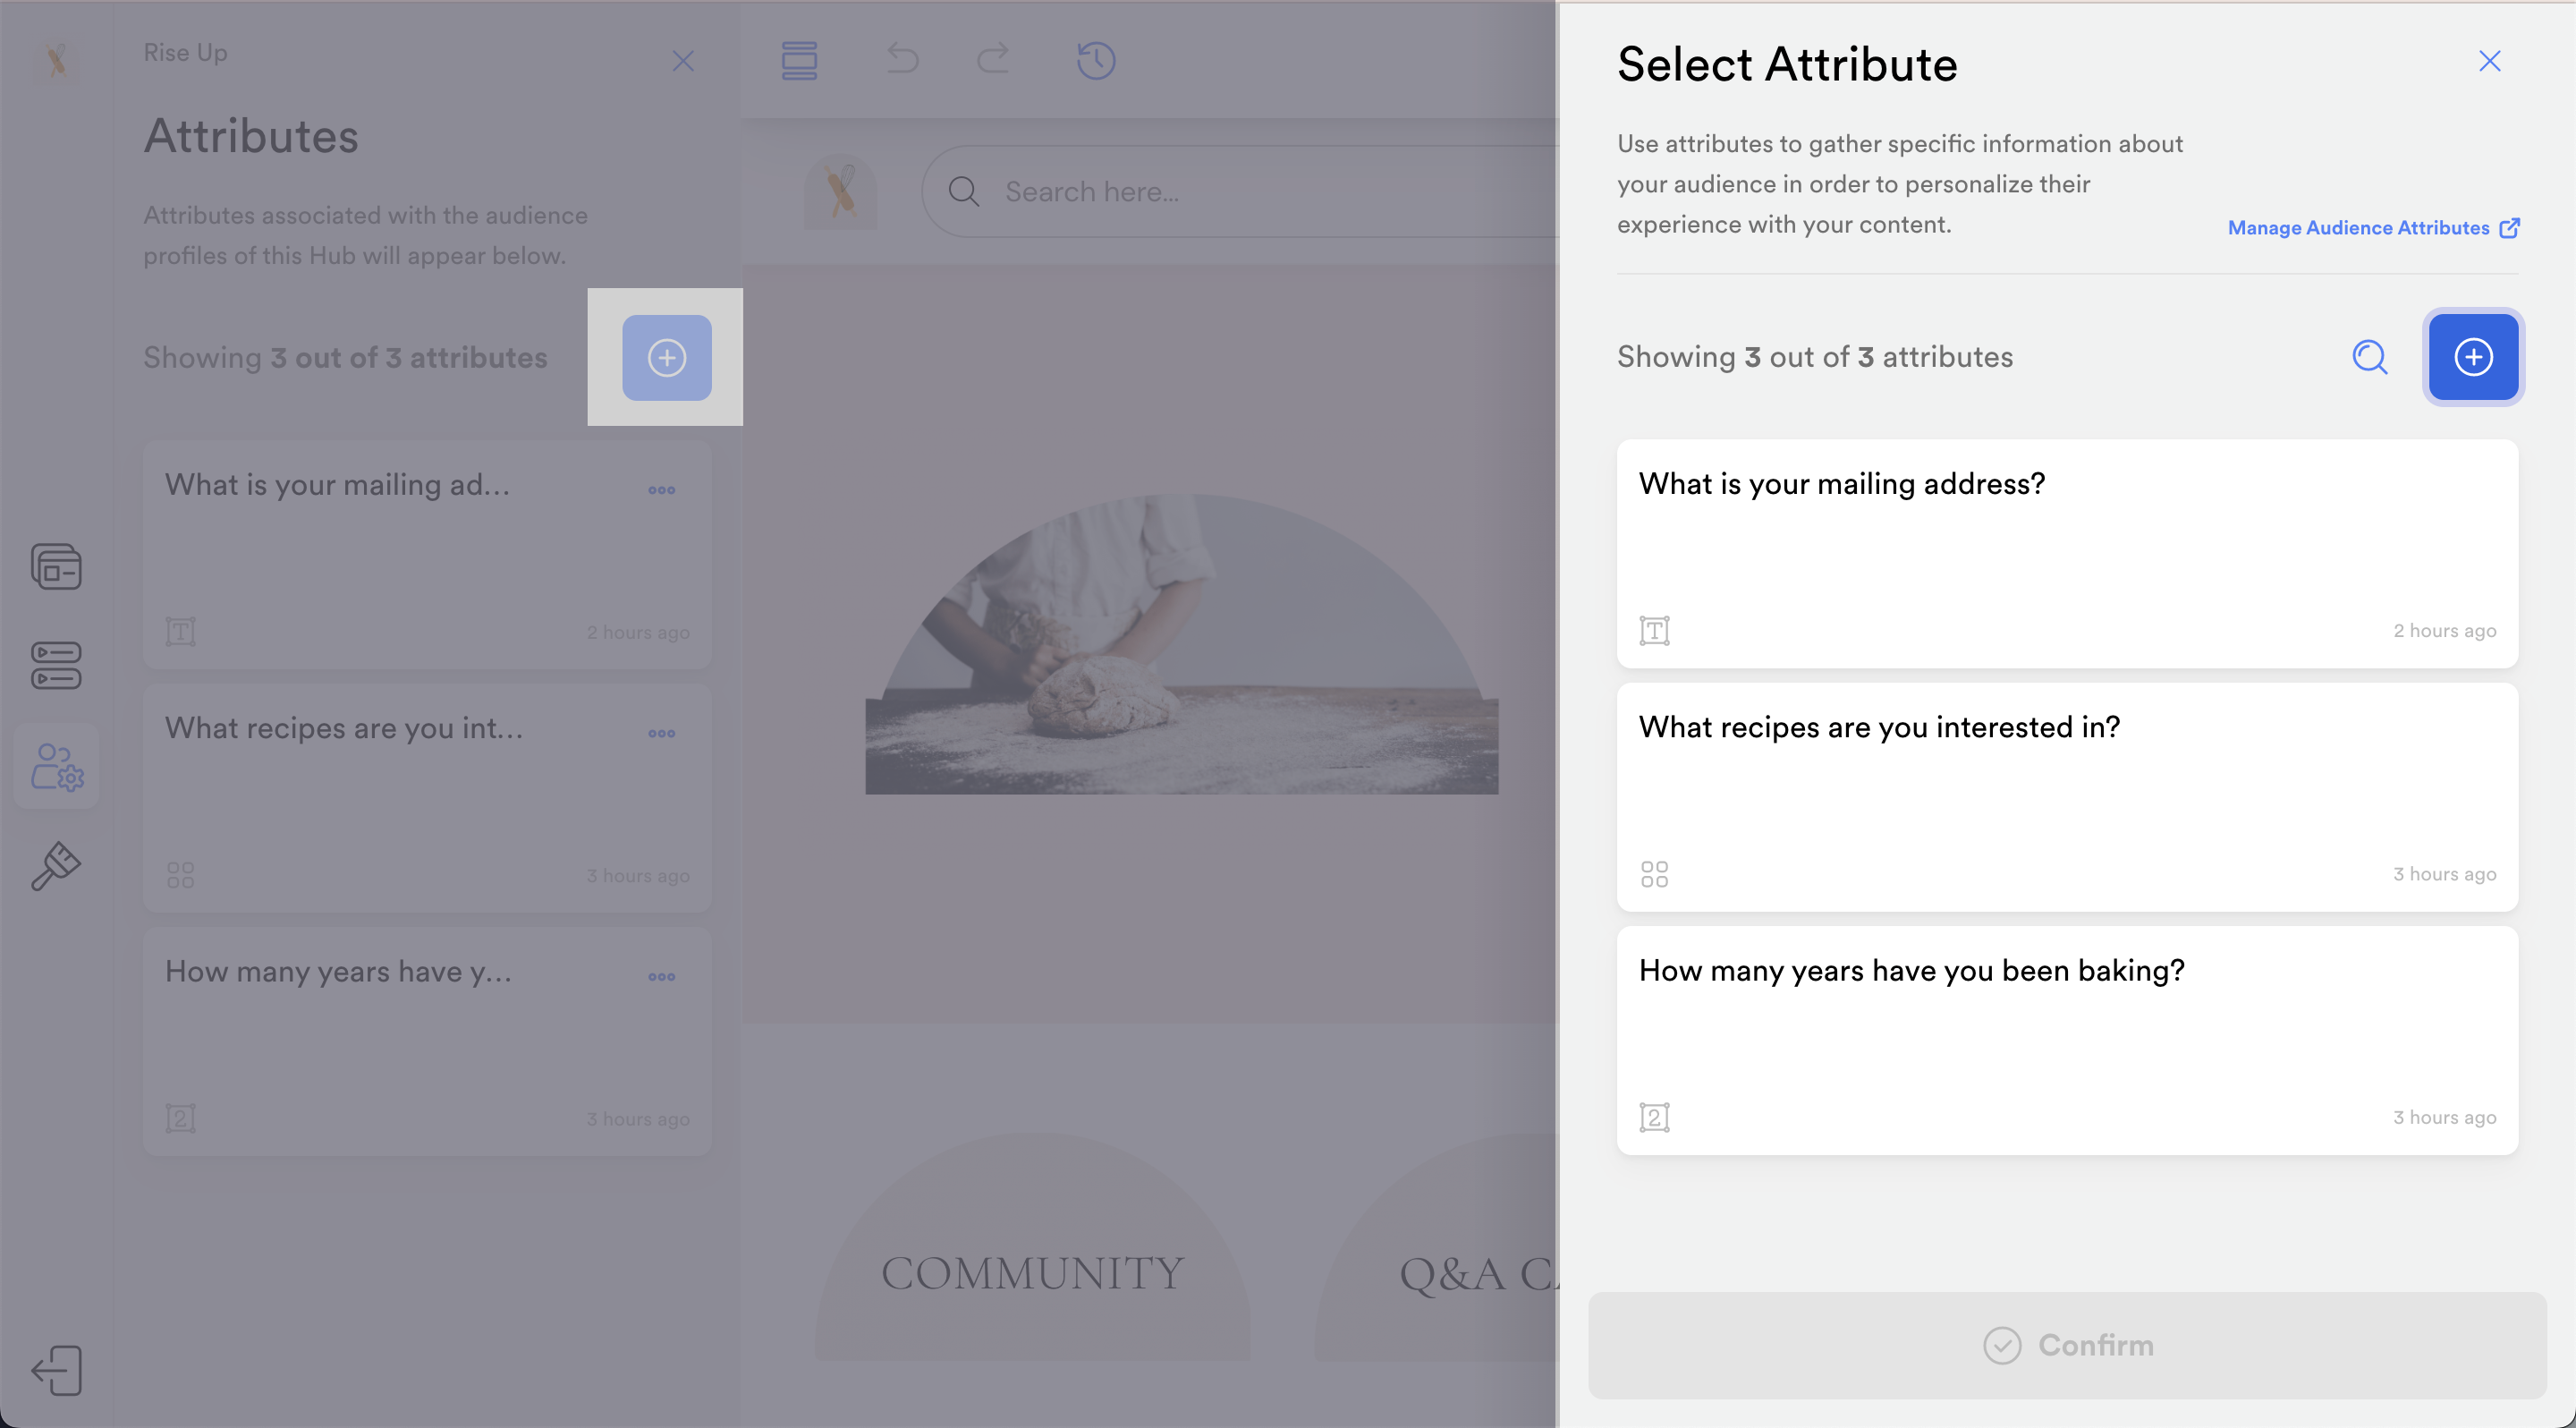Open three-dot menu for years baking attribute
This screenshot has height=1428, width=2576.
[x=661, y=976]
